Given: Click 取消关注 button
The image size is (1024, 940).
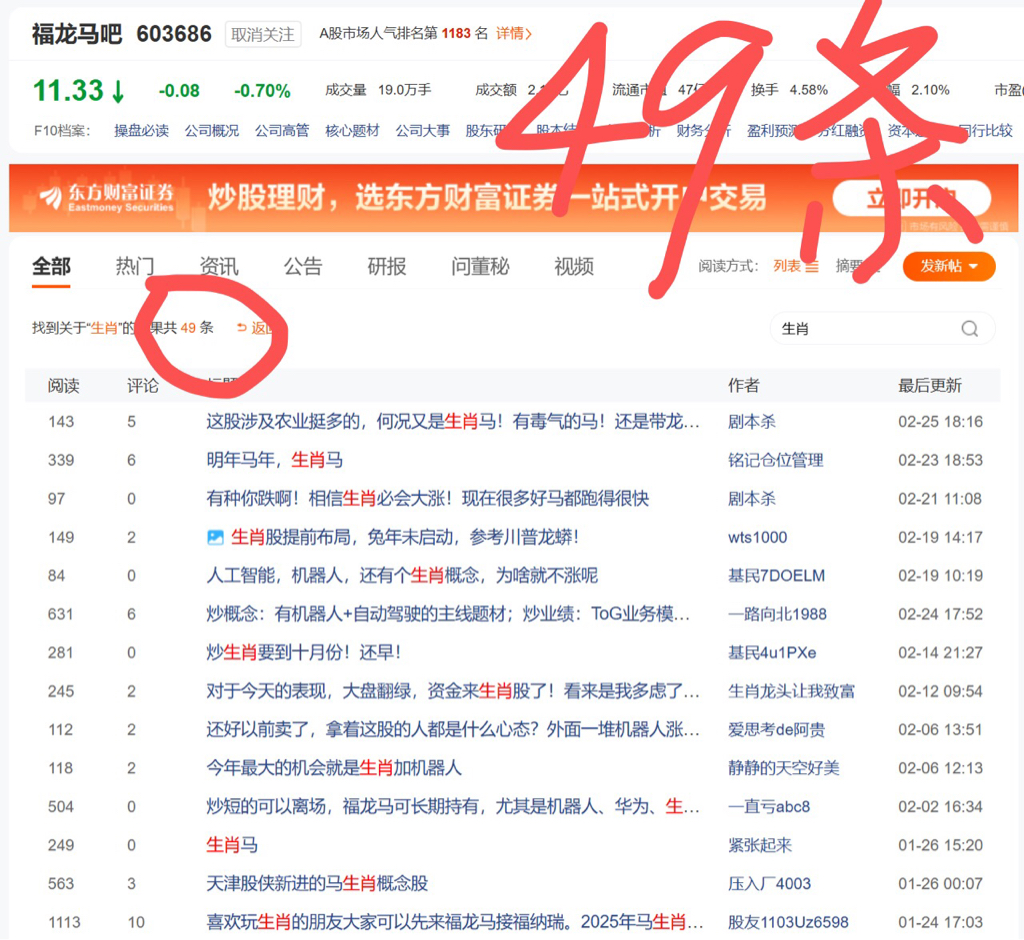Looking at the screenshot, I should [263, 34].
